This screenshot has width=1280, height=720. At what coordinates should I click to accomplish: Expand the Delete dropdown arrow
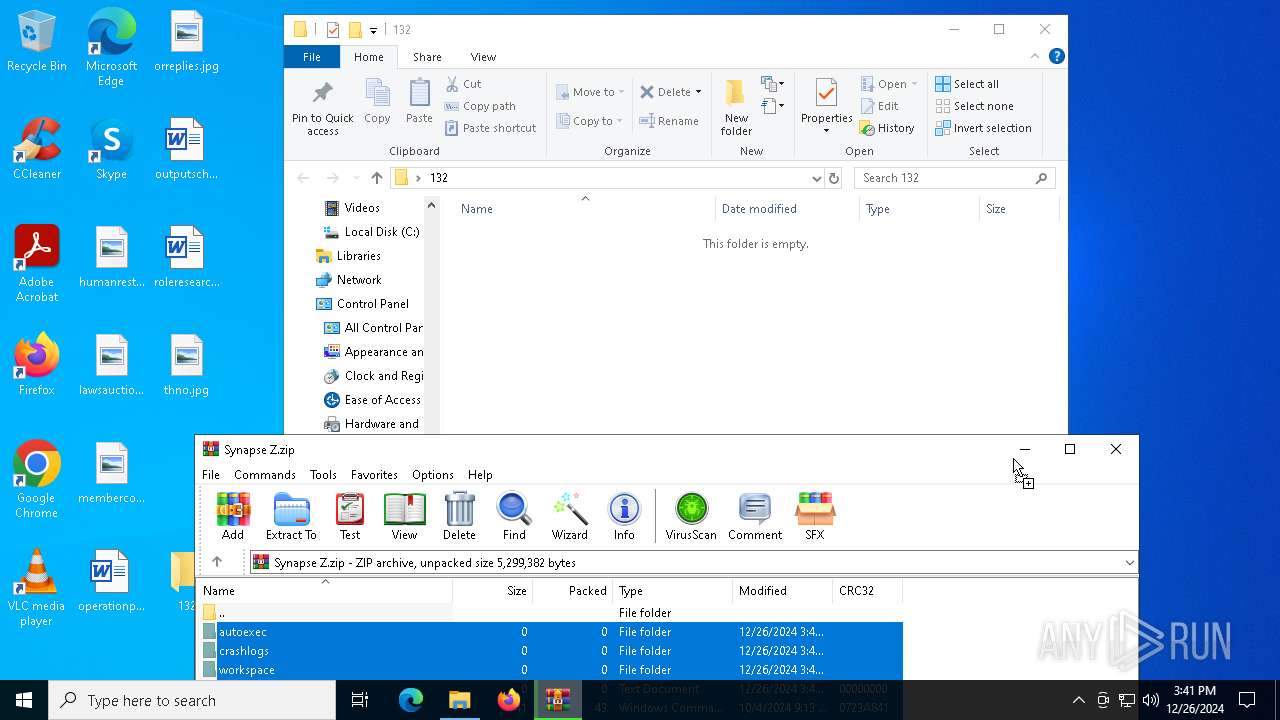(698, 92)
